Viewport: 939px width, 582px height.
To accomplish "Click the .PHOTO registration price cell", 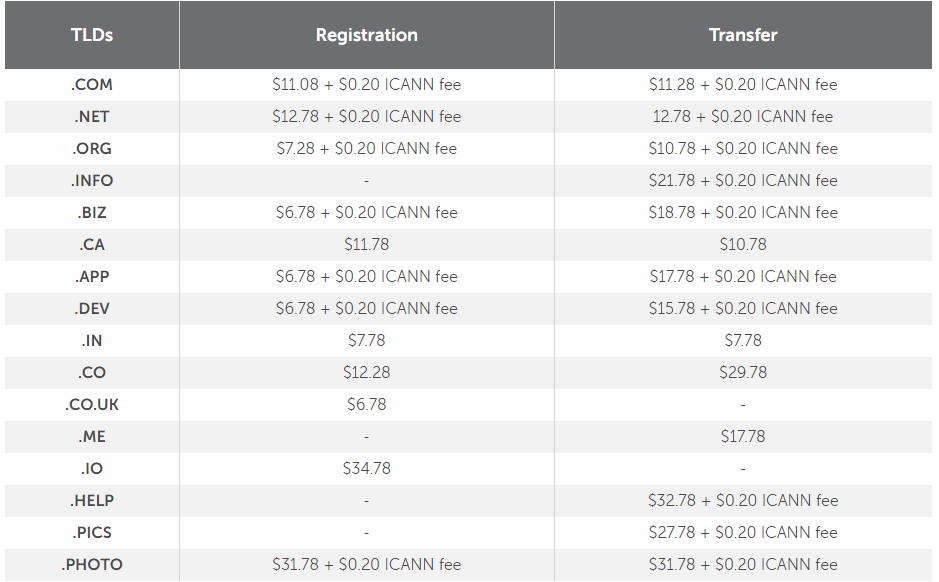I will (x=366, y=565).
